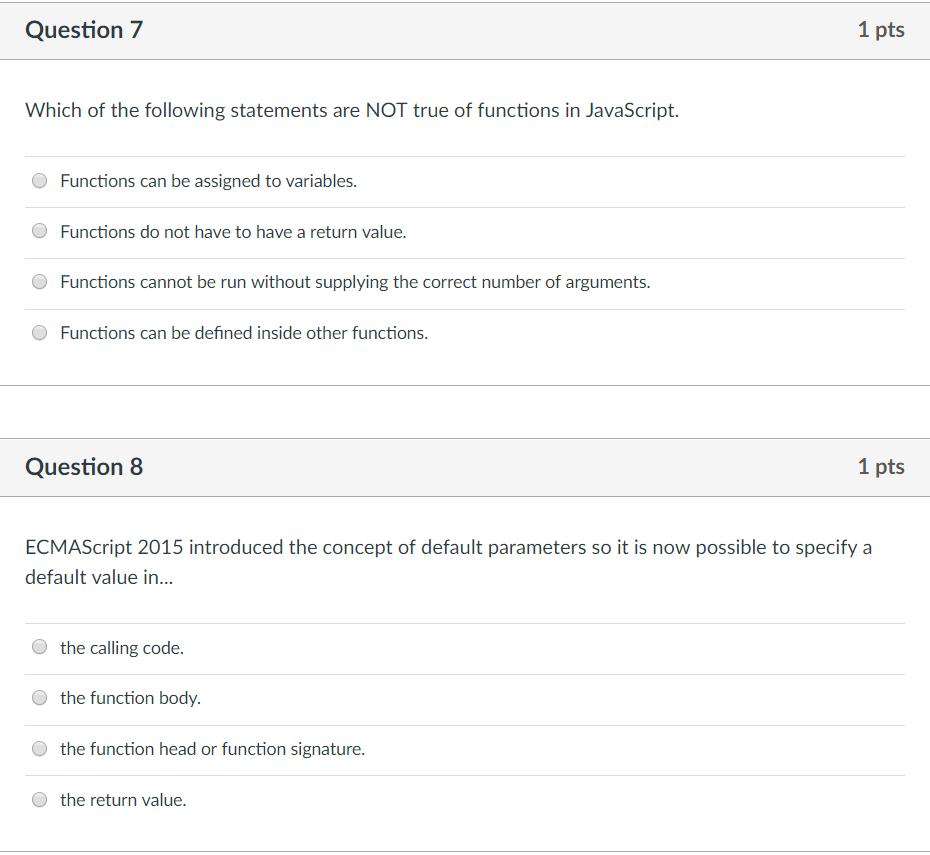
Task: Choose the option about supplying correct number of arguments
Action: (x=39, y=281)
